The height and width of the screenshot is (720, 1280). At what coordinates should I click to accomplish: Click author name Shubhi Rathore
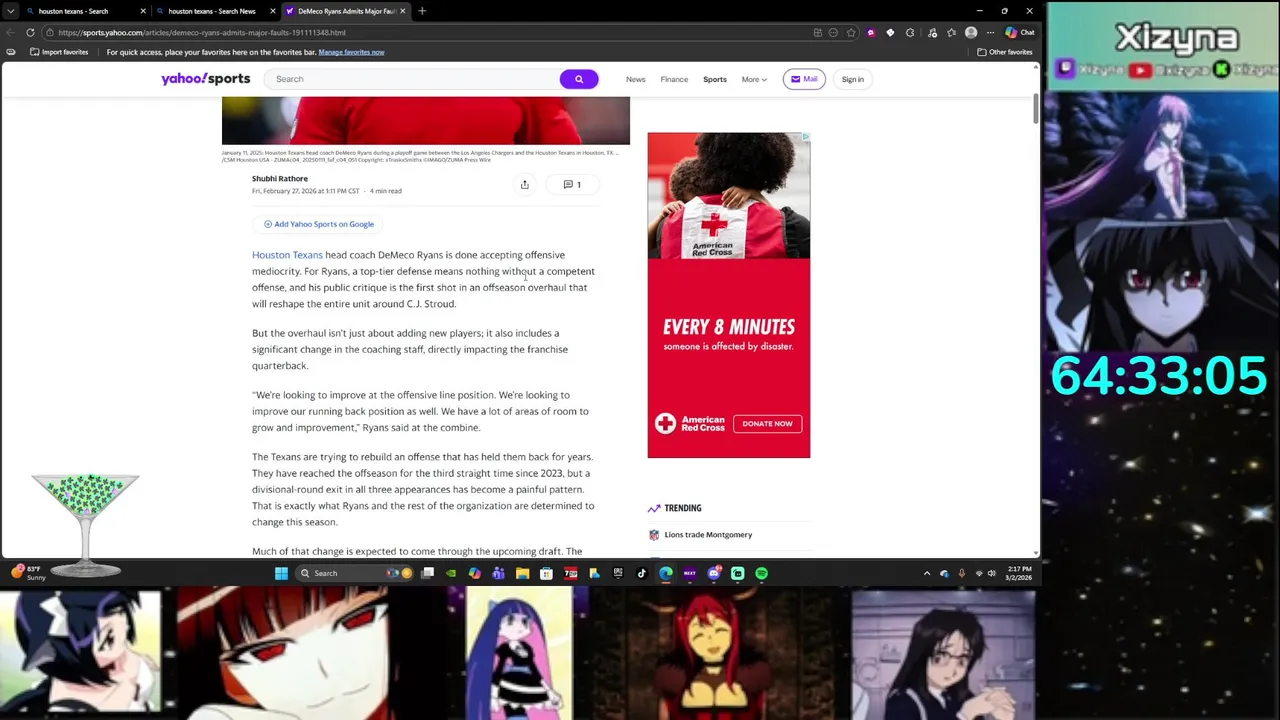click(280, 179)
